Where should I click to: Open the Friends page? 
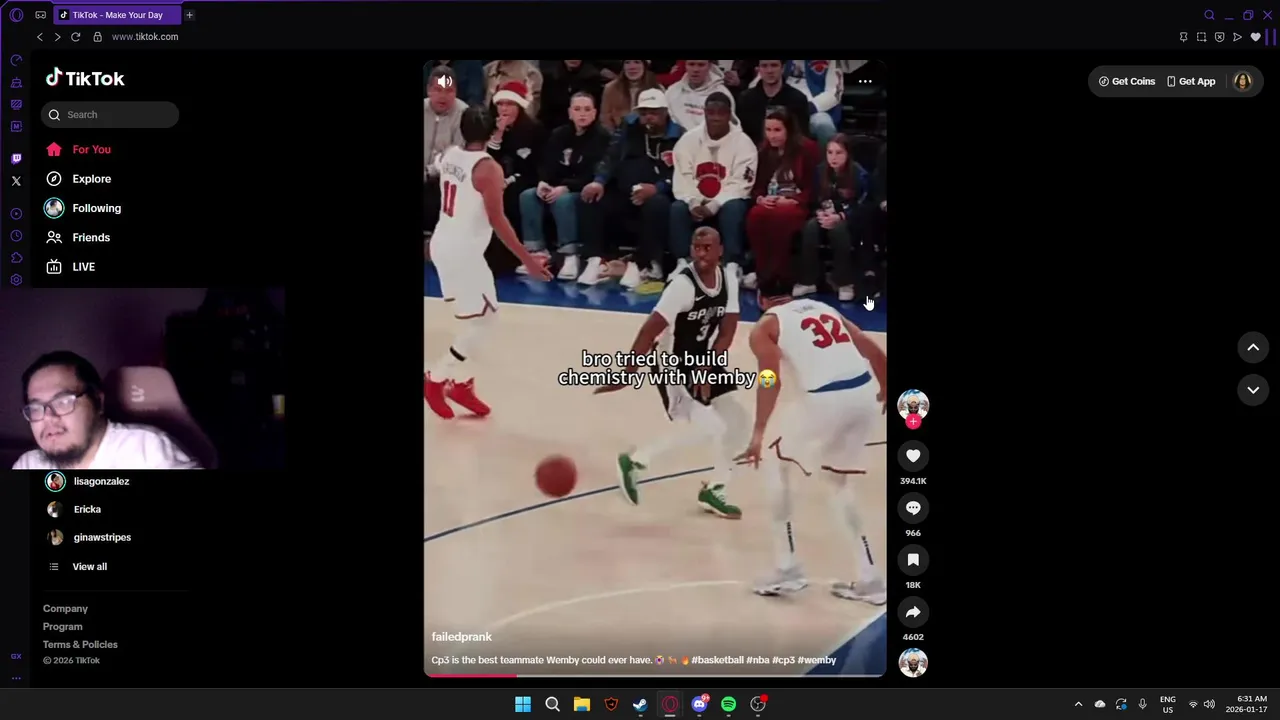(78, 237)
